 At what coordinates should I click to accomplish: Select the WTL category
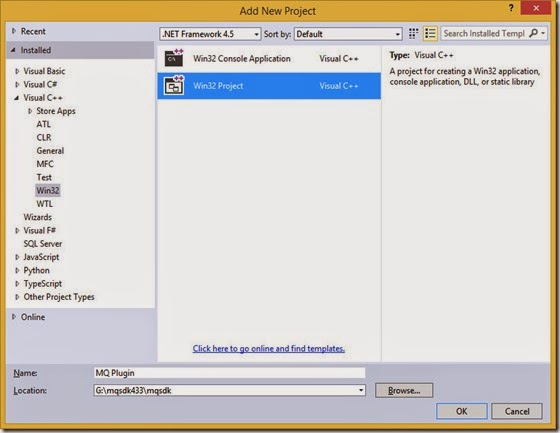[x=45, y=204]
